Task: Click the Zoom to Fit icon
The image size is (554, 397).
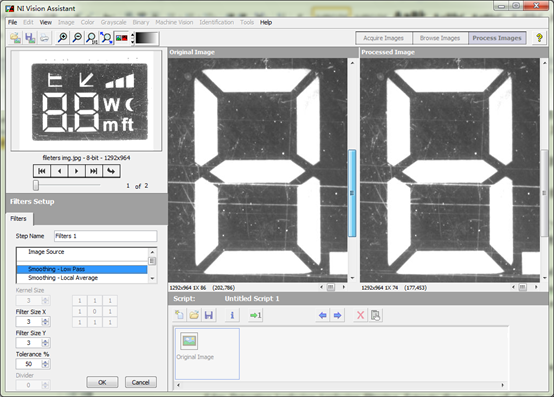Action: [x=106, y=38]
